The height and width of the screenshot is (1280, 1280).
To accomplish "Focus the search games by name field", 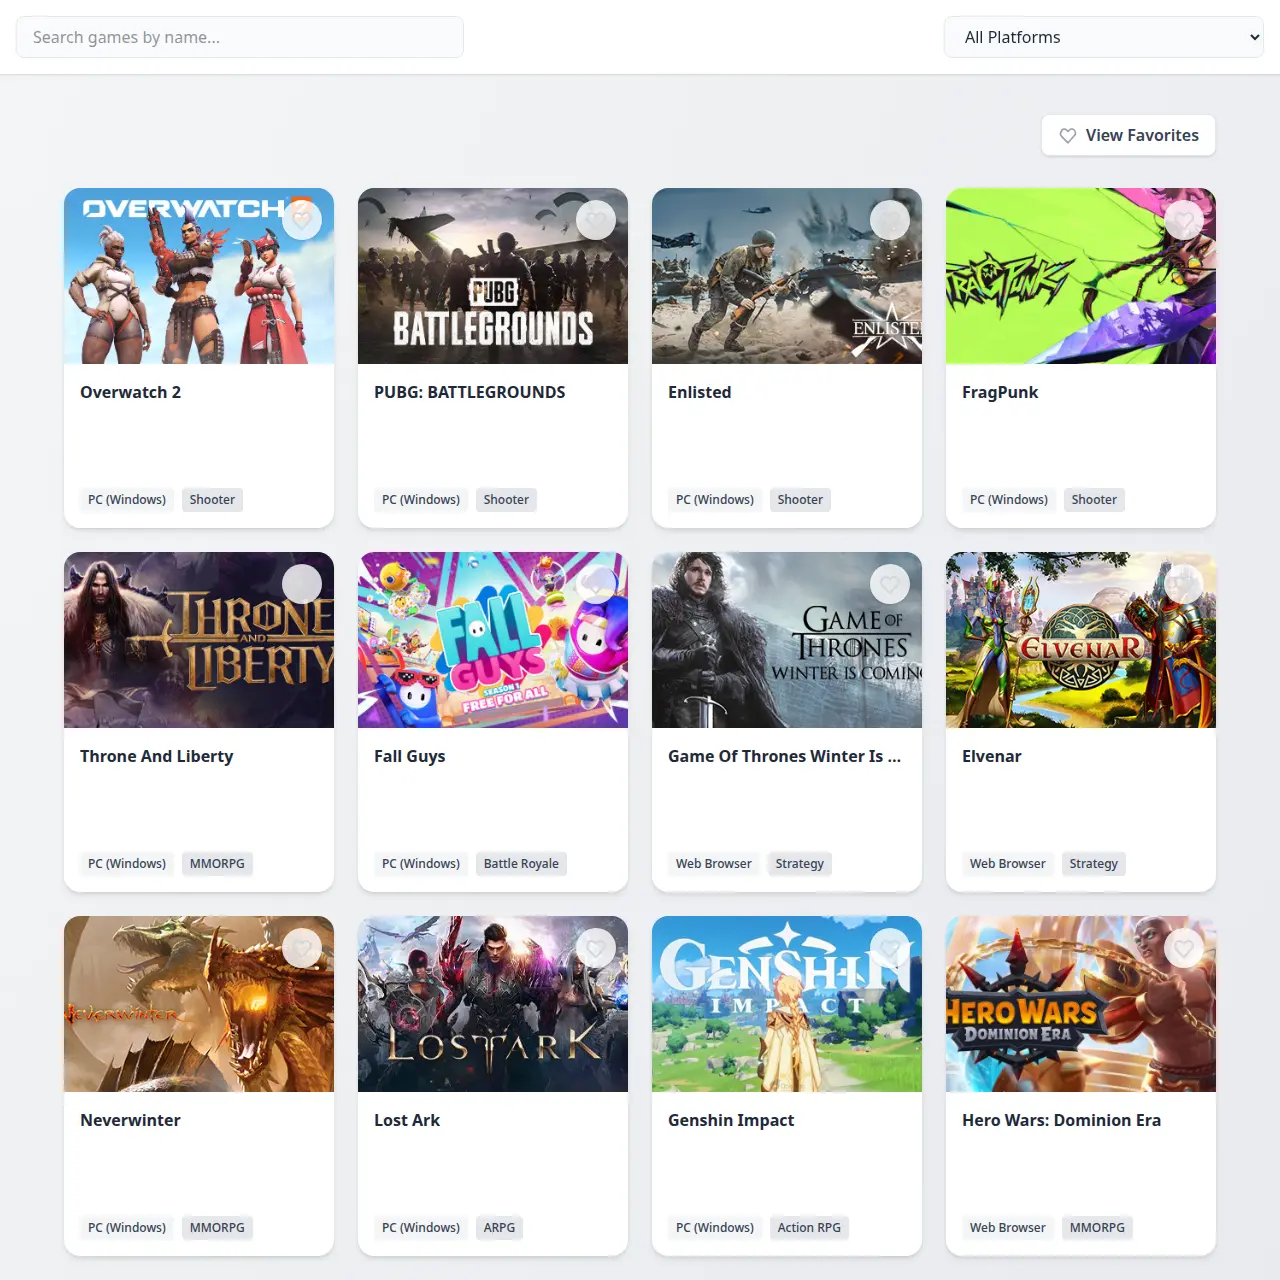I will click(240, 37).
